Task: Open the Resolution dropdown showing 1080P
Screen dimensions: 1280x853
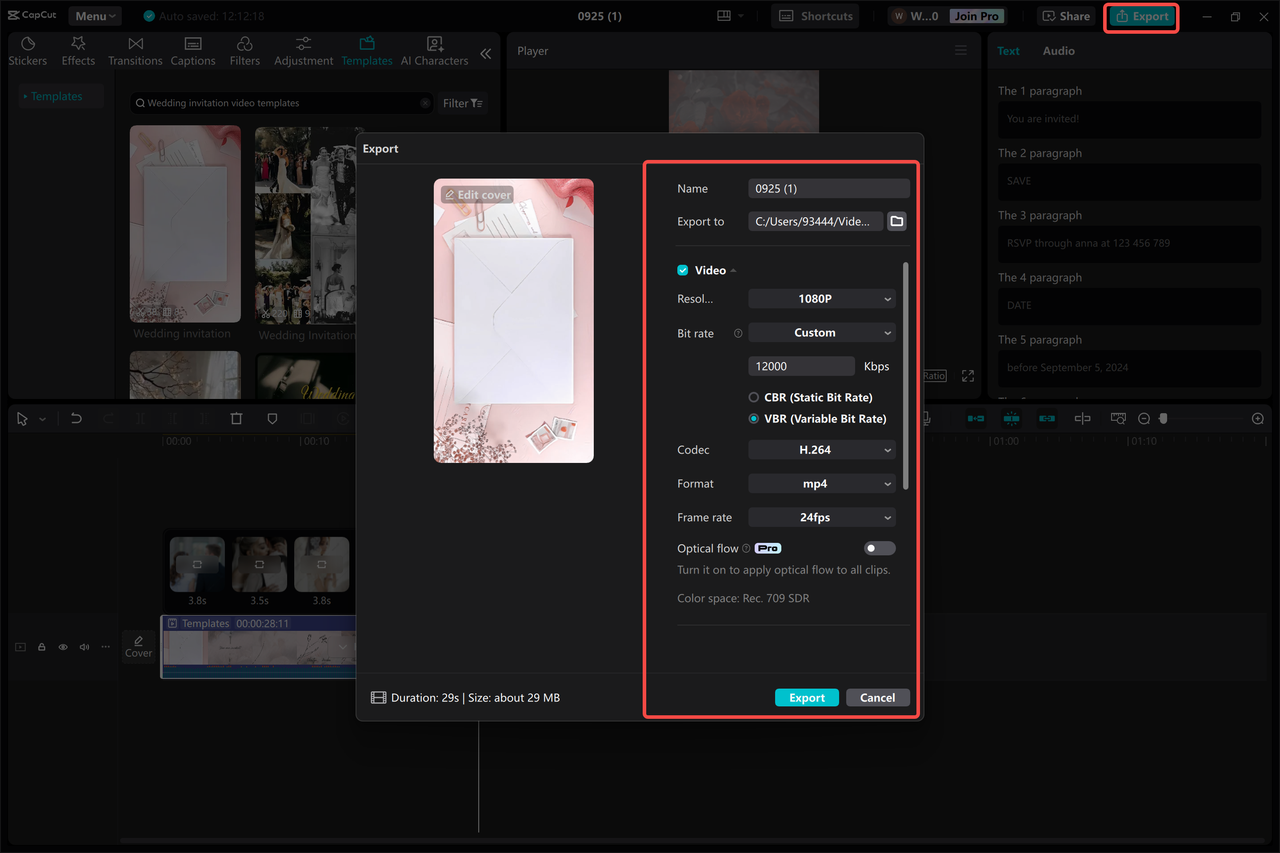Action: tap(821, 298)
